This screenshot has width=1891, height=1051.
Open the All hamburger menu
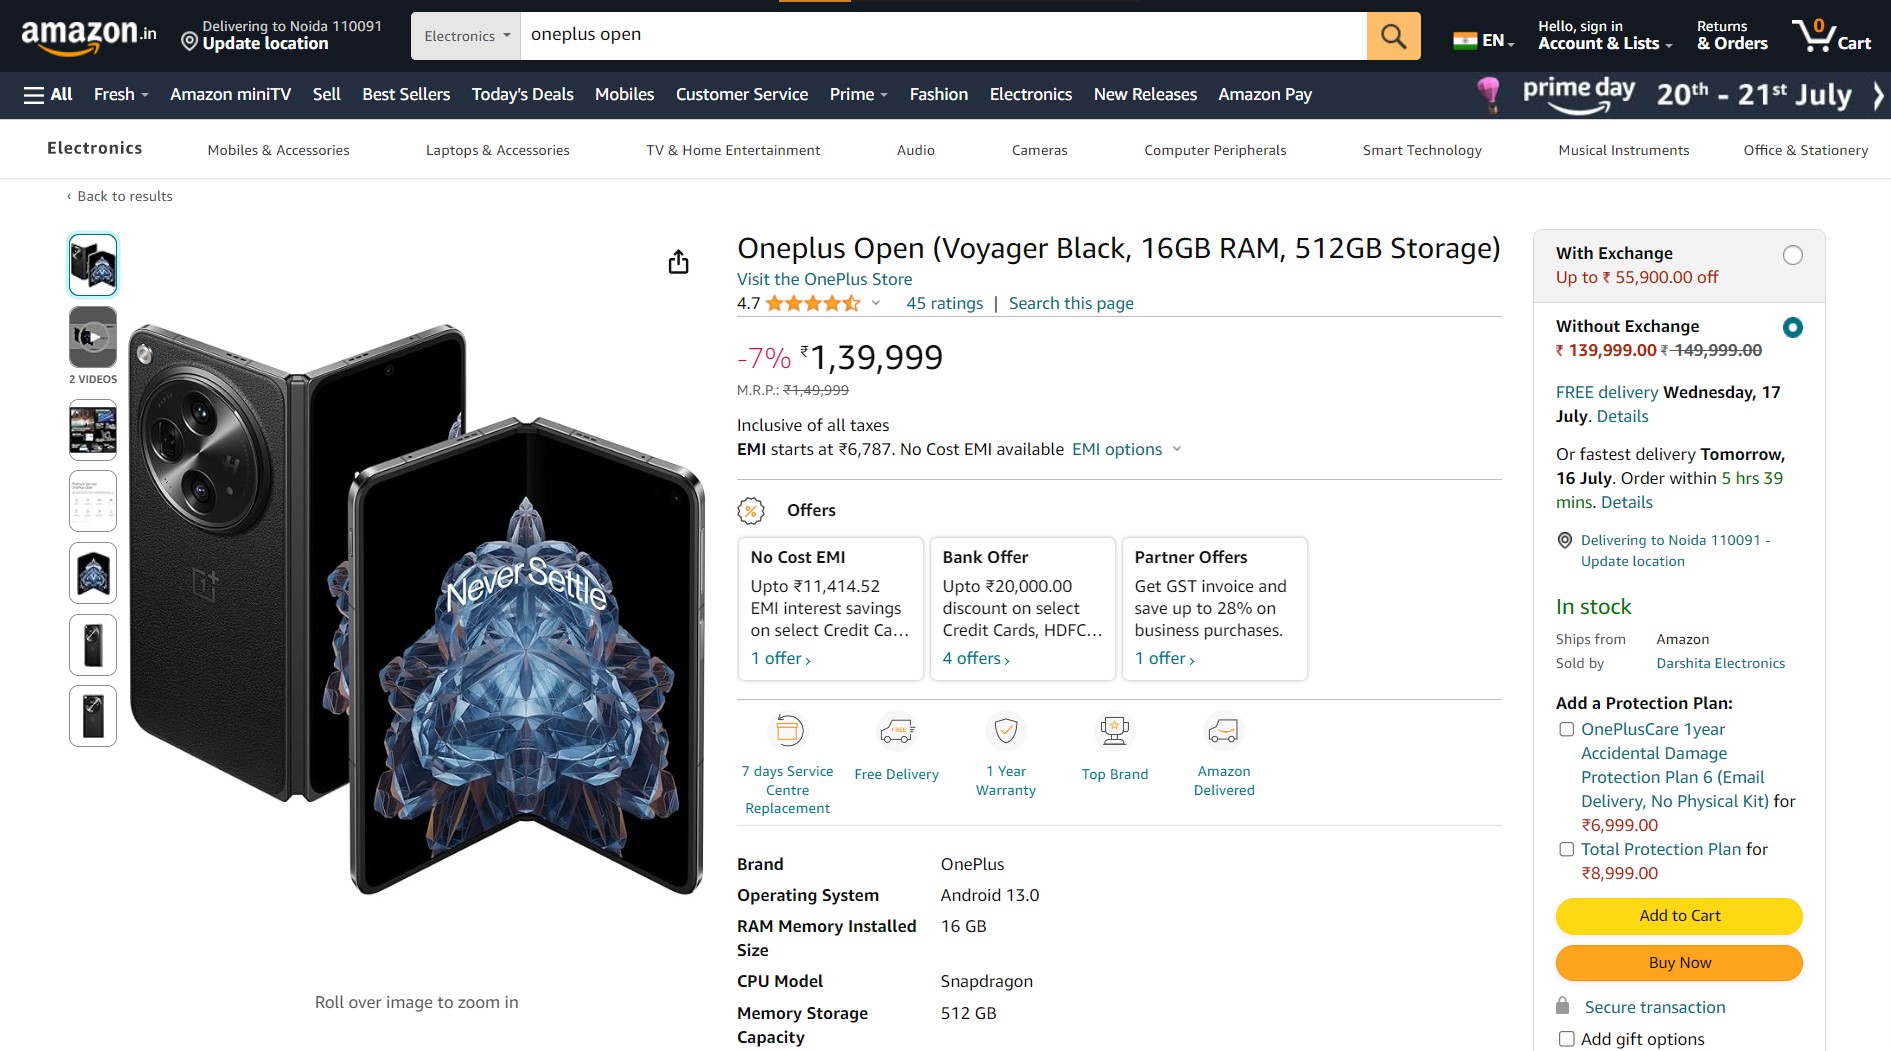tap(48, 94)
